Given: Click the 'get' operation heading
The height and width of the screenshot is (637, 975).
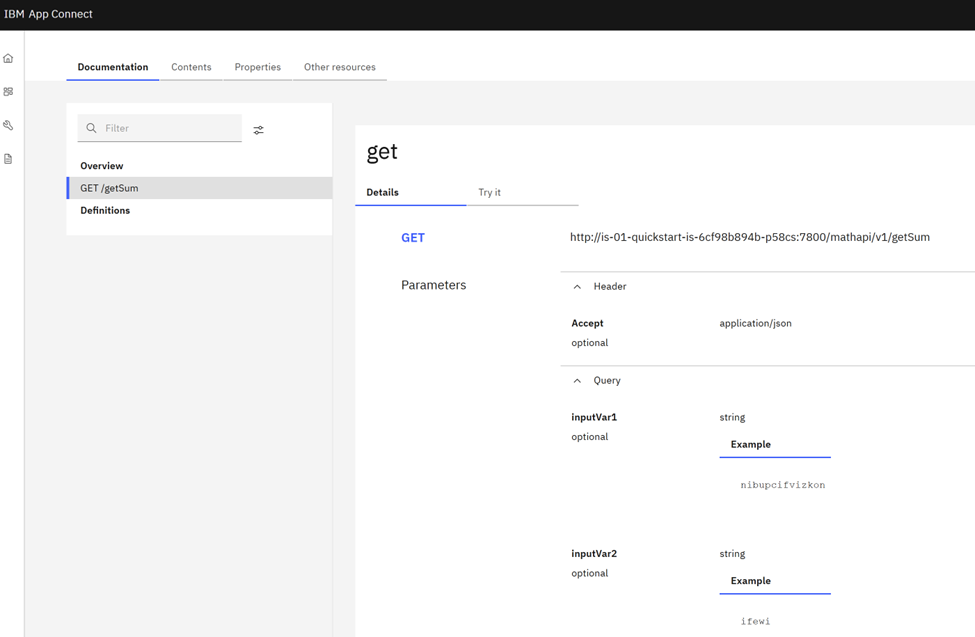Looking at the screenshot, I should click(x=382, y=152).
